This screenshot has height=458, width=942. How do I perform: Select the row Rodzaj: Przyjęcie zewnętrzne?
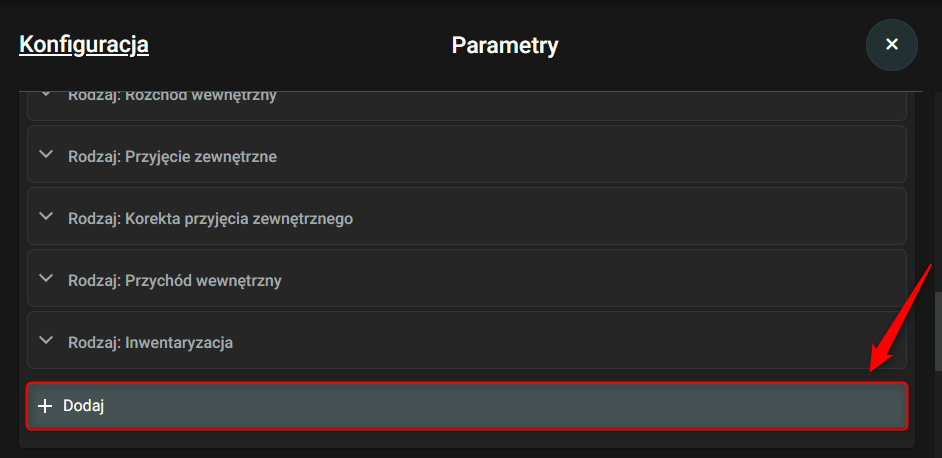(467, 154)
